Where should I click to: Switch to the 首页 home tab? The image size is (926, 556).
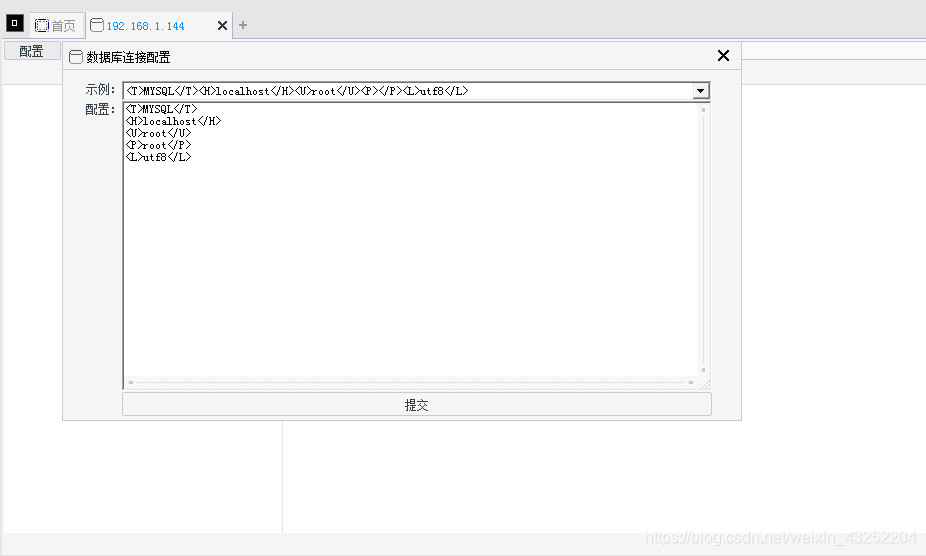point(56,25)
